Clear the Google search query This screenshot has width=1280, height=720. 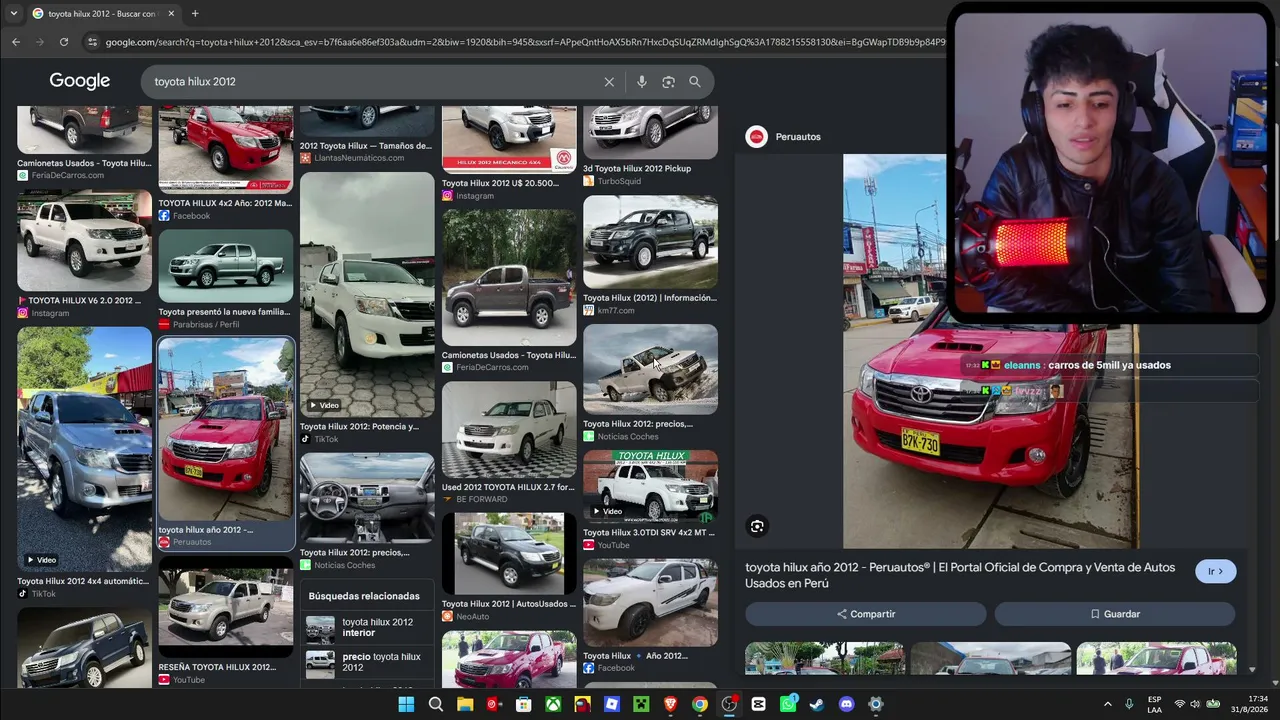609,82
